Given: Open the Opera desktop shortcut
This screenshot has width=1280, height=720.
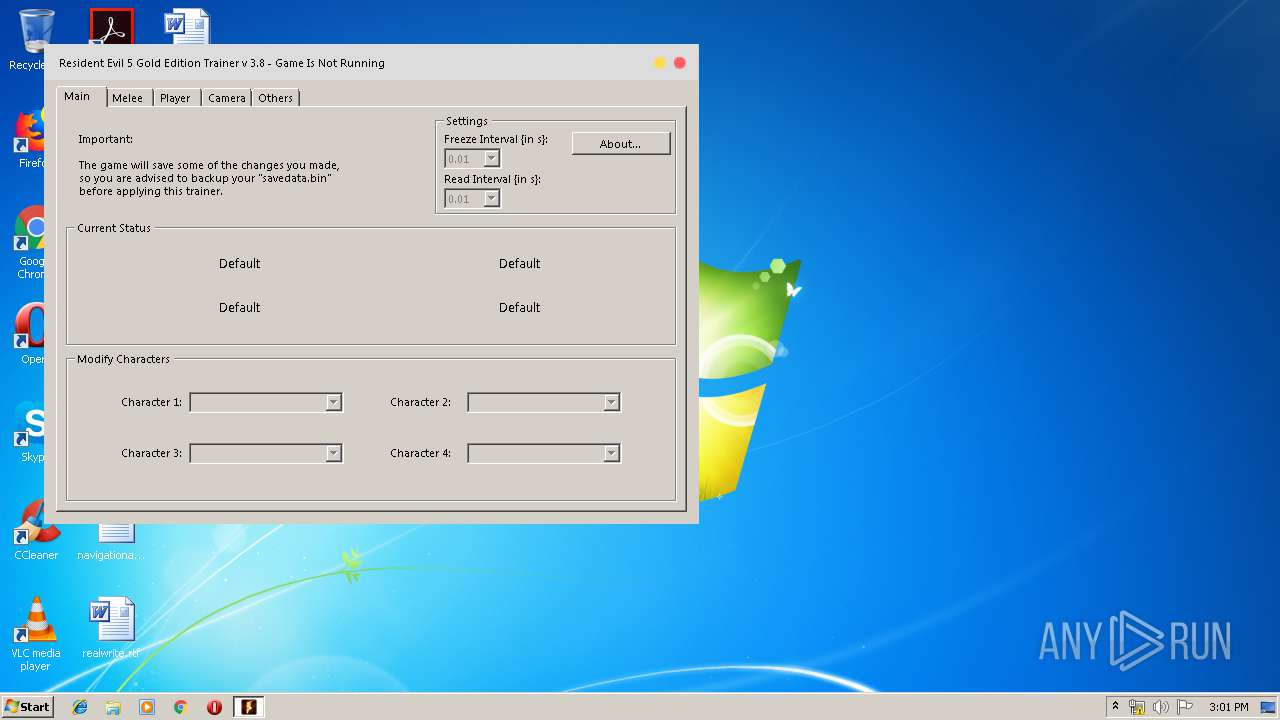Looking at the screenshot, I should tap(30, 333).
